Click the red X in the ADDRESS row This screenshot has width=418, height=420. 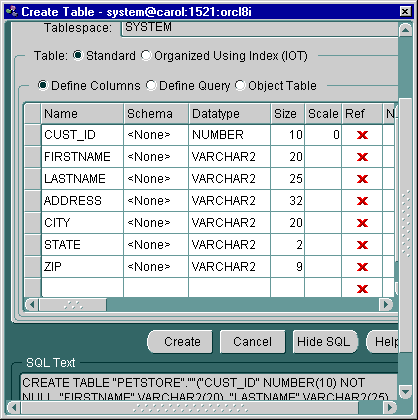362,201
